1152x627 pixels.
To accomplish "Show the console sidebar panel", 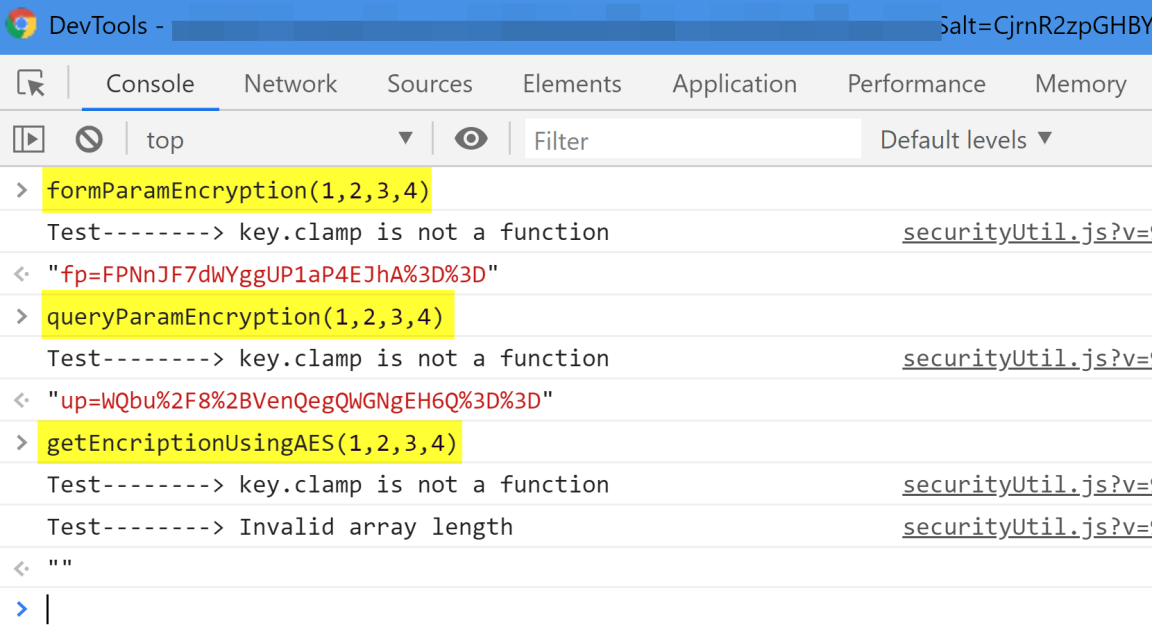I will (29, 139).
